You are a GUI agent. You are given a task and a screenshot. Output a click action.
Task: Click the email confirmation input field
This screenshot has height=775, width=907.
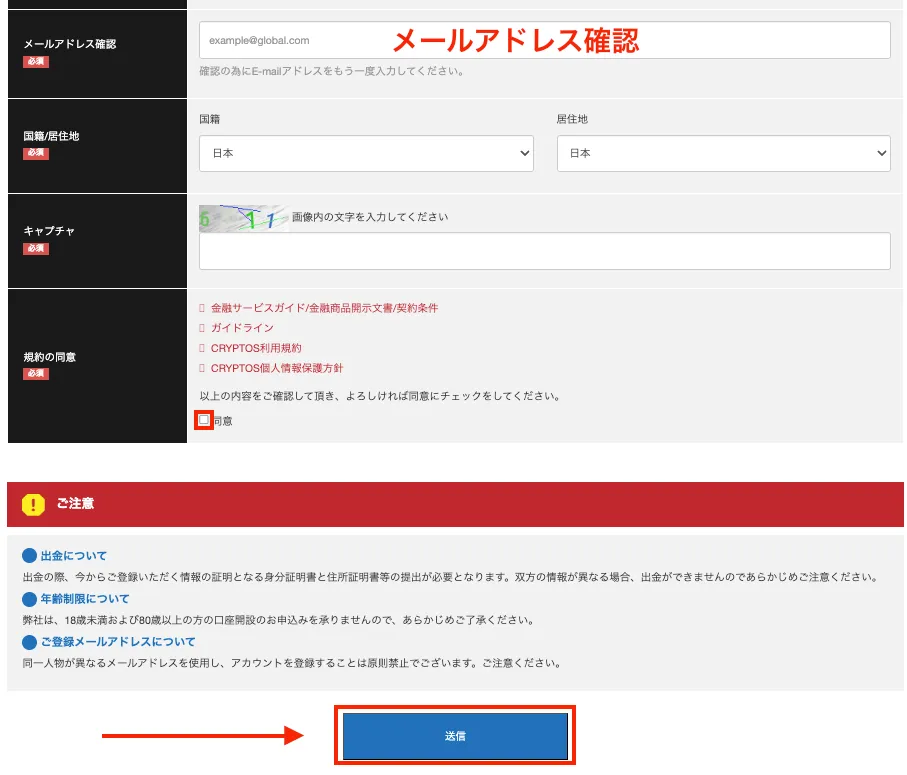[x=544, y=40]
